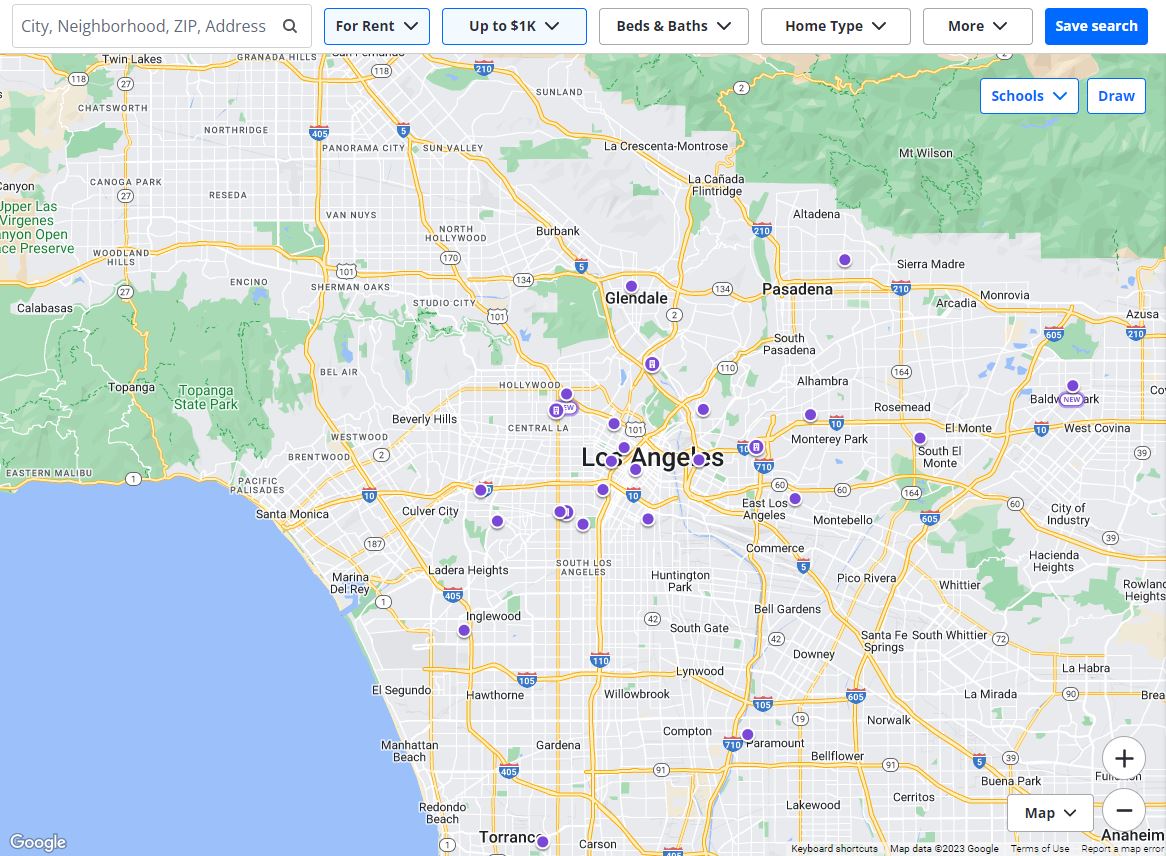
Task: Select the listing marker near South El Monte
Action: pos(920,439)
